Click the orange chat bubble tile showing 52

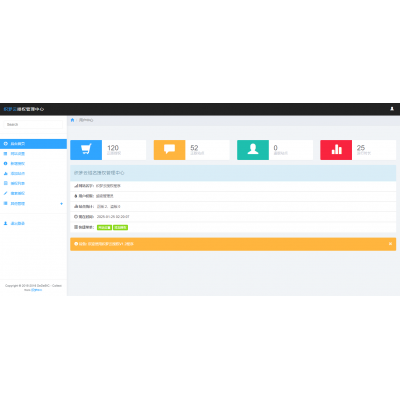tap(191, 150)
